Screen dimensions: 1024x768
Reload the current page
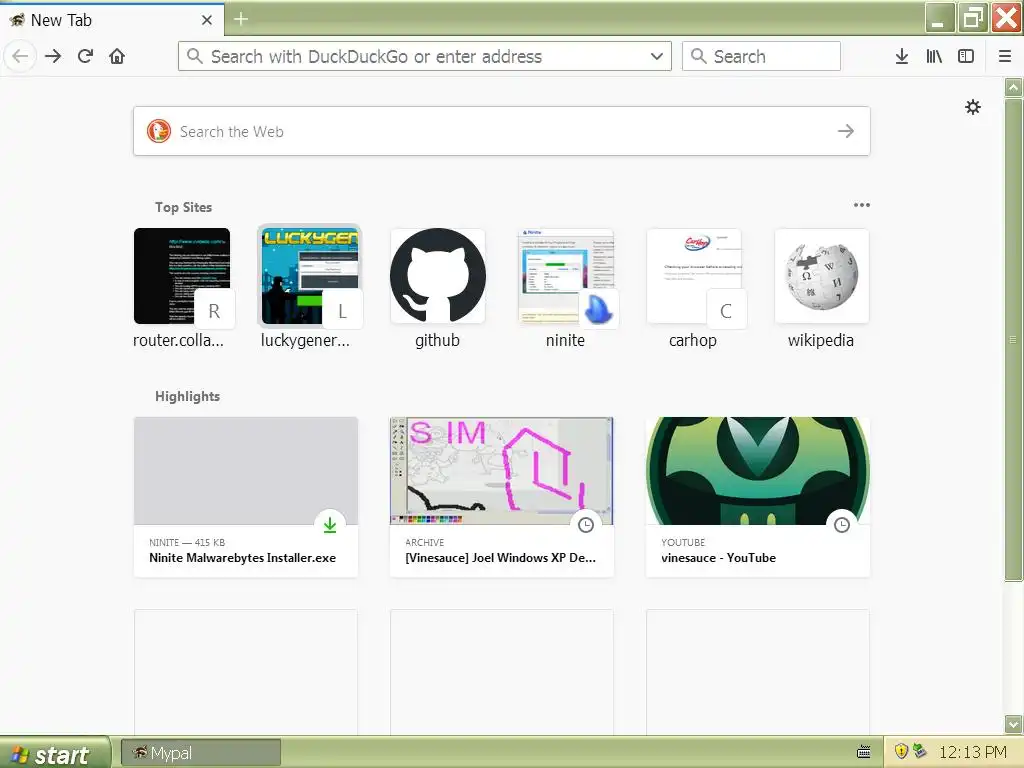tap(85, 56)
